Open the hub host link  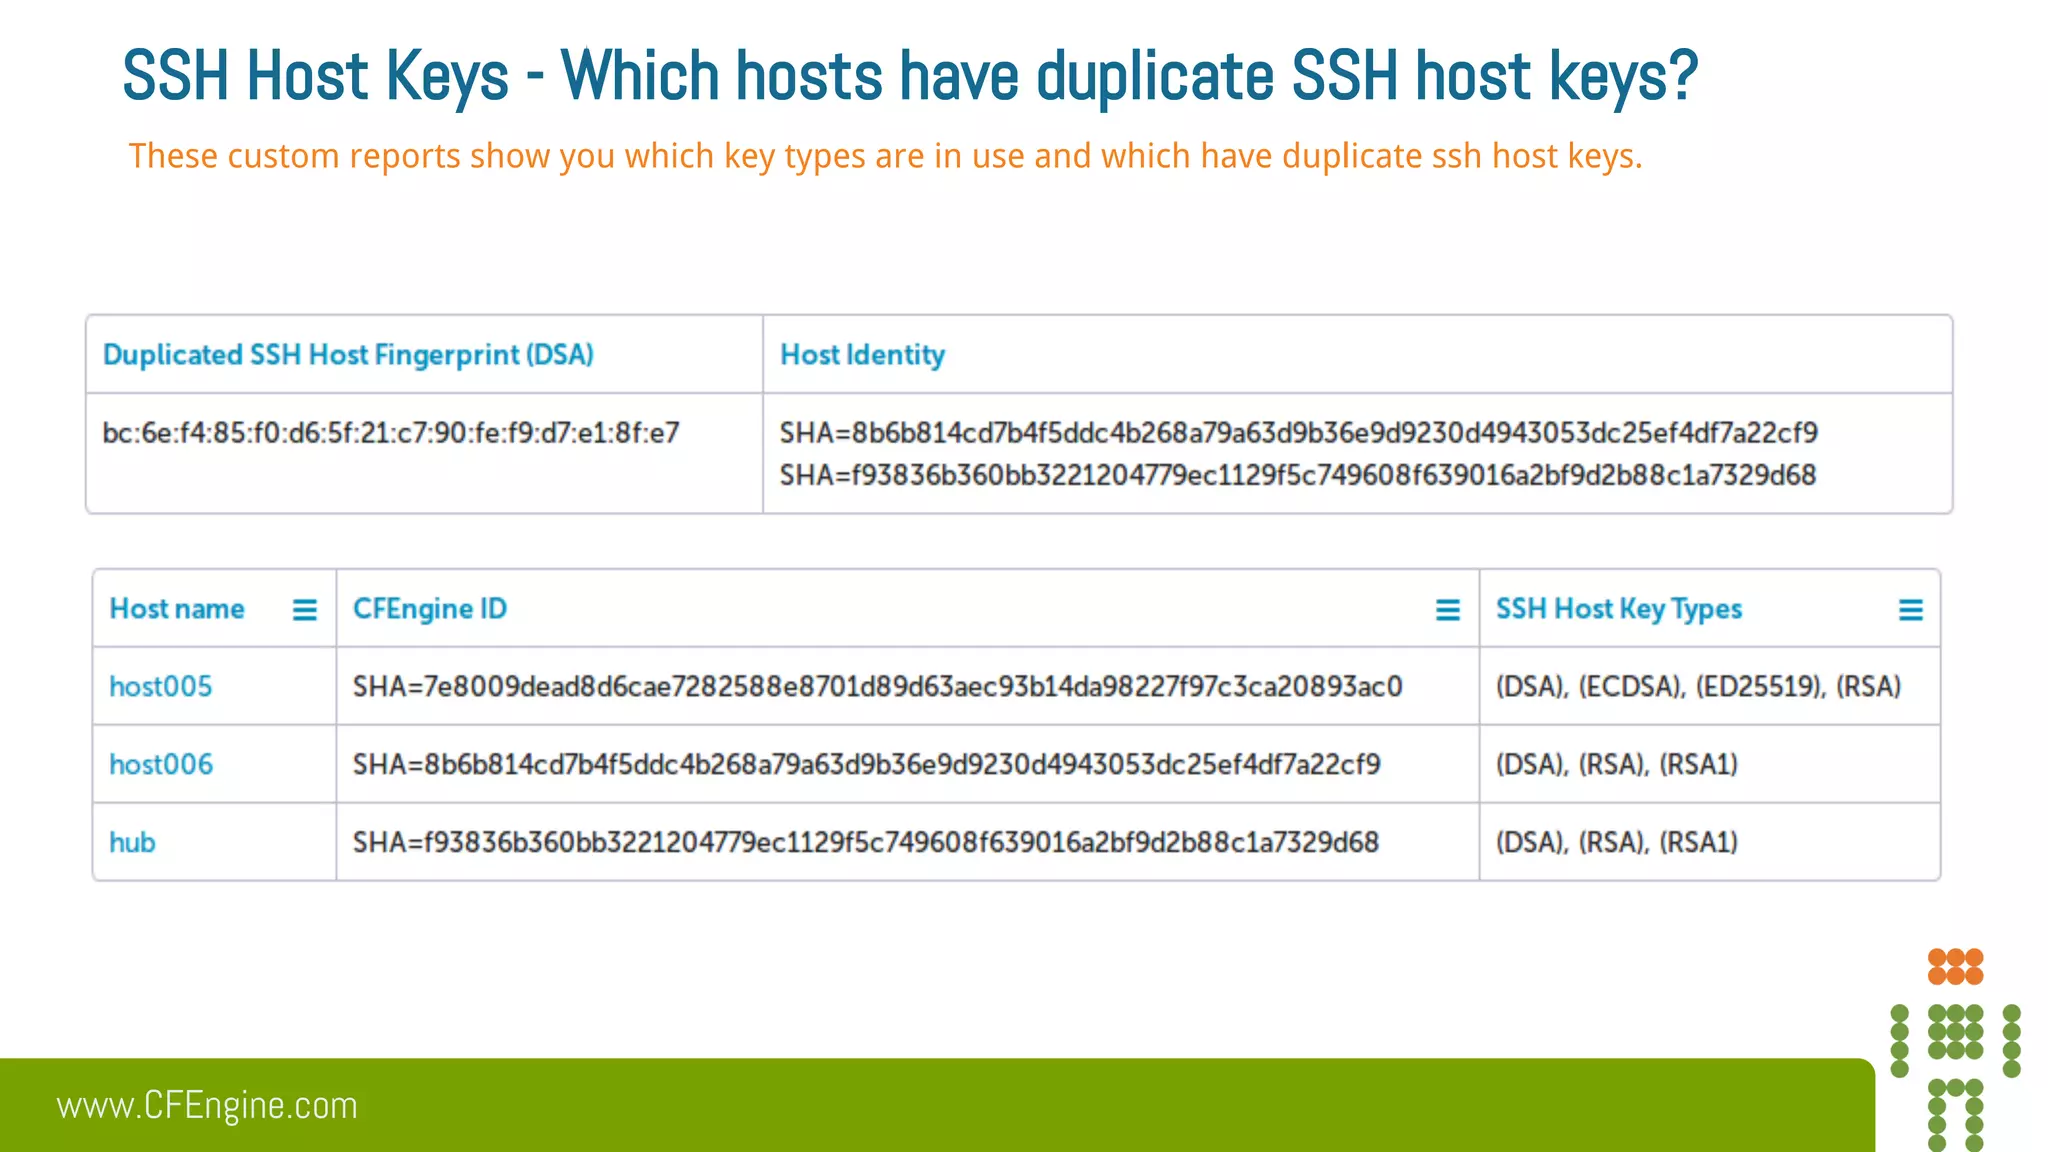click(132, 843)
